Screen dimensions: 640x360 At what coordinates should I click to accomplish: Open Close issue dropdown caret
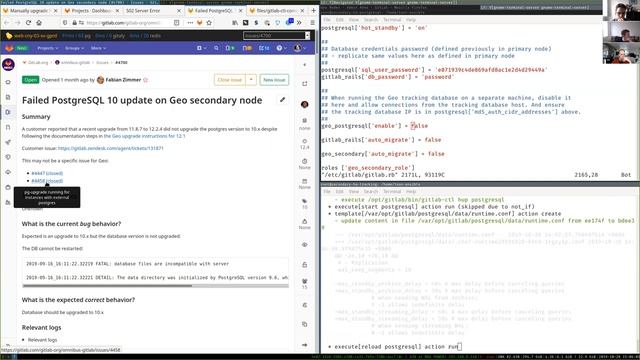pyautogui.click(x=251, y=80)
